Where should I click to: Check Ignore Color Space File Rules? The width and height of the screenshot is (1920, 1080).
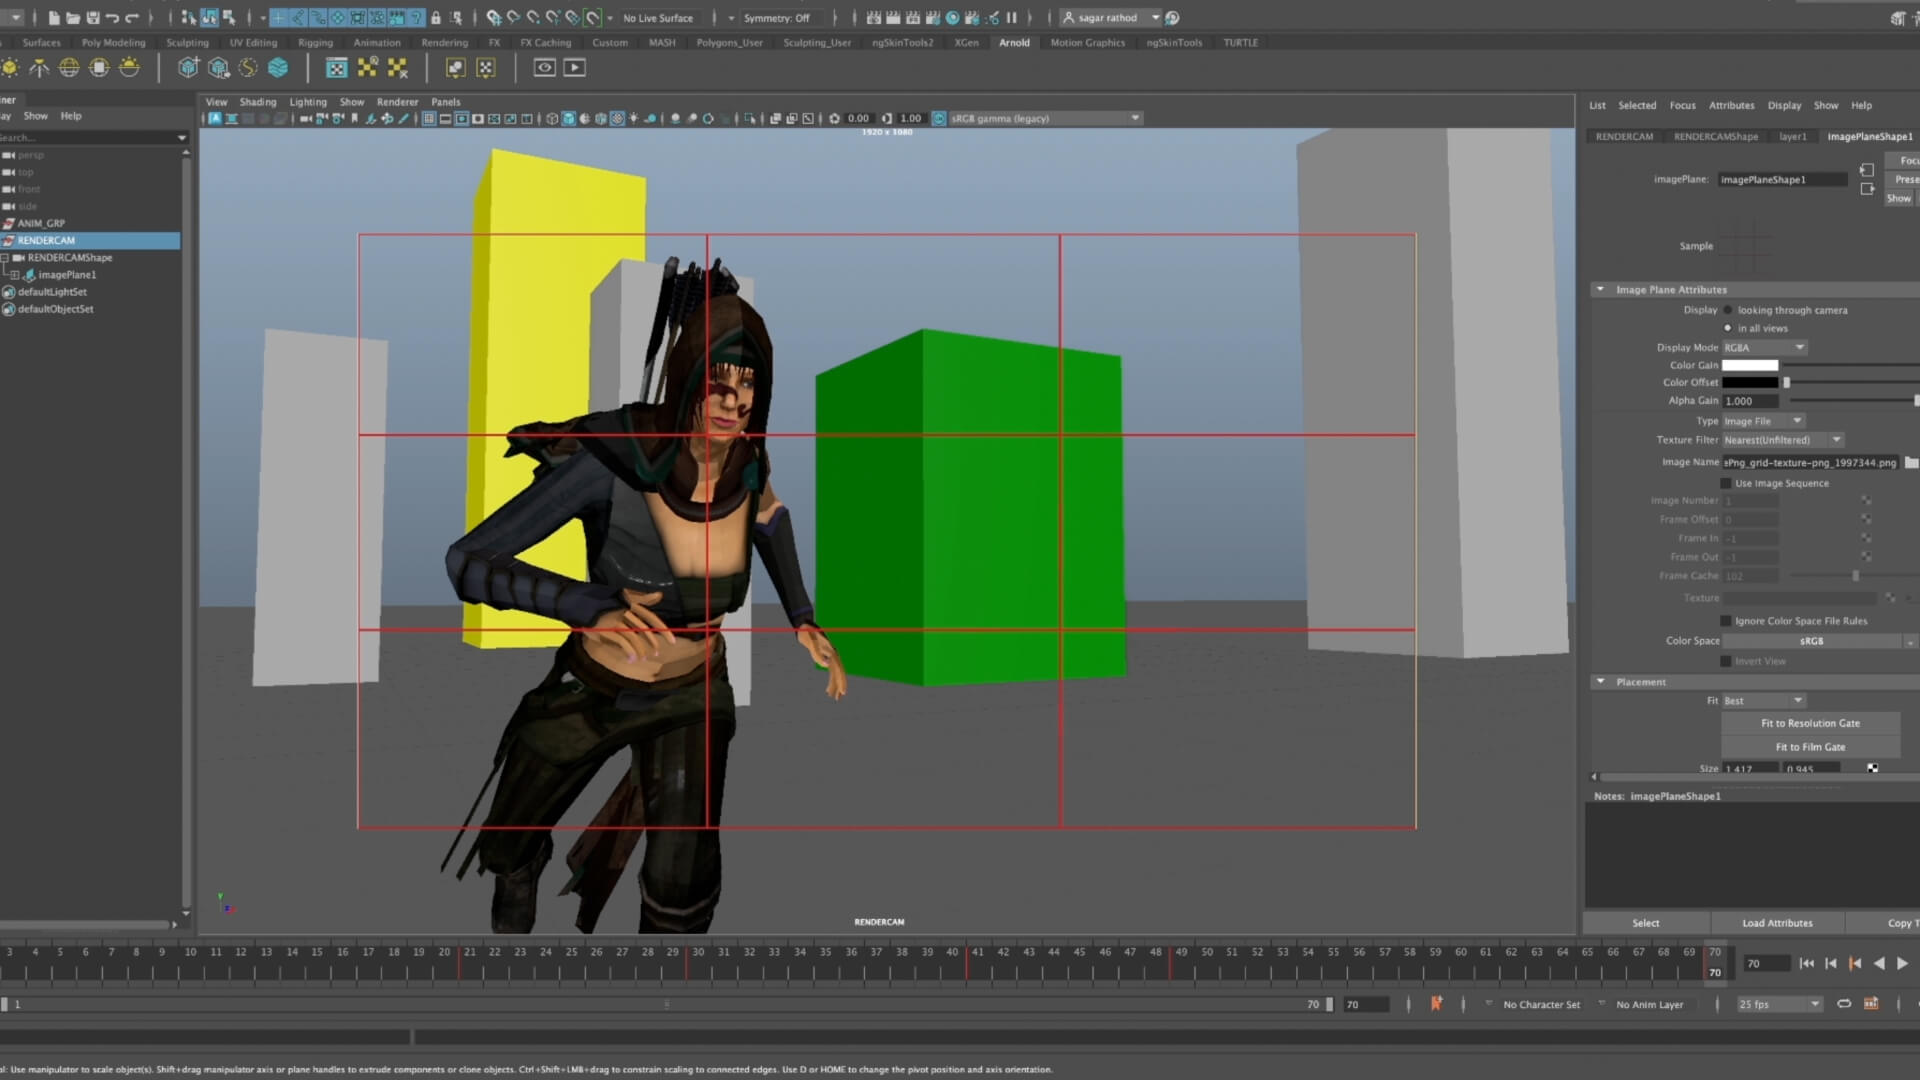point(1725,620)
